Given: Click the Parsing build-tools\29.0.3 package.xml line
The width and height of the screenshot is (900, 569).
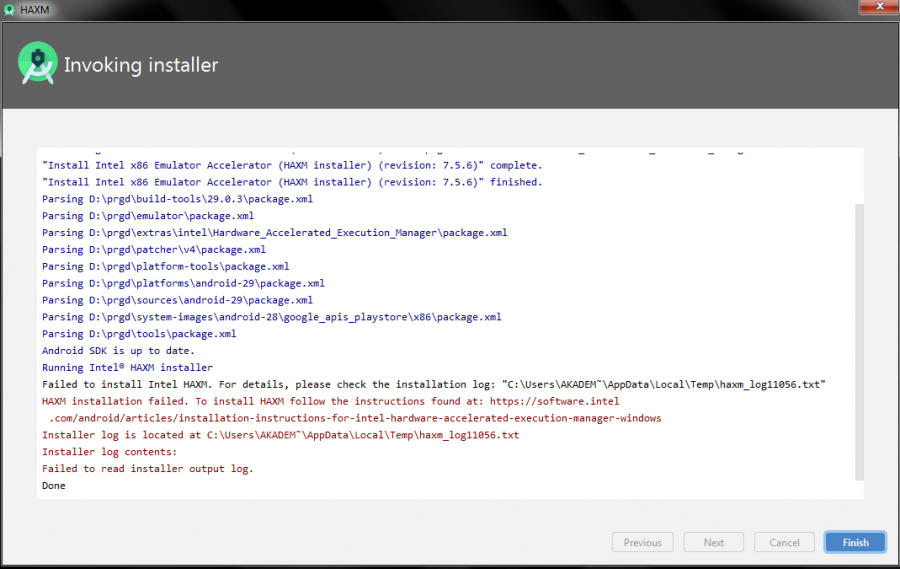Looking at the screenshot, I should pos(177,199).
